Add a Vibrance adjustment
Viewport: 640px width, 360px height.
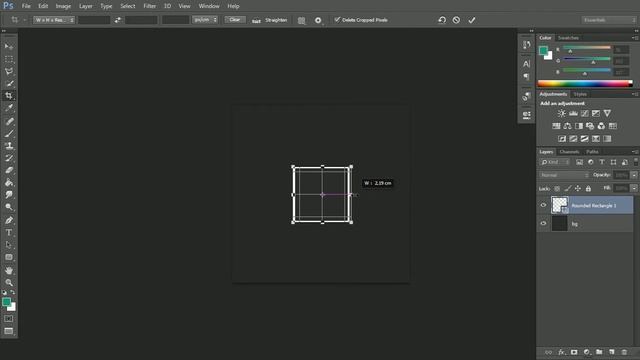click(607, 113)
